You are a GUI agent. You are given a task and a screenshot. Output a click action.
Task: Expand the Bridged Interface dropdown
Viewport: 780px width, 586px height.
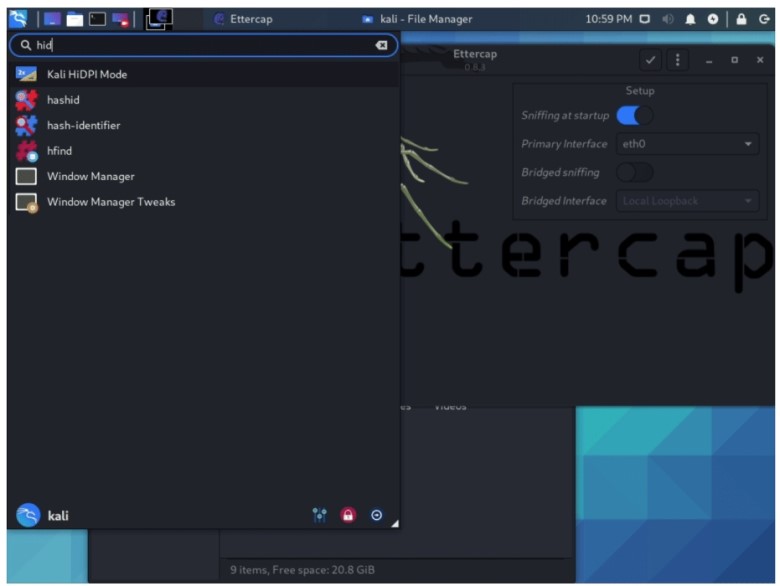[x=687, y=201]
